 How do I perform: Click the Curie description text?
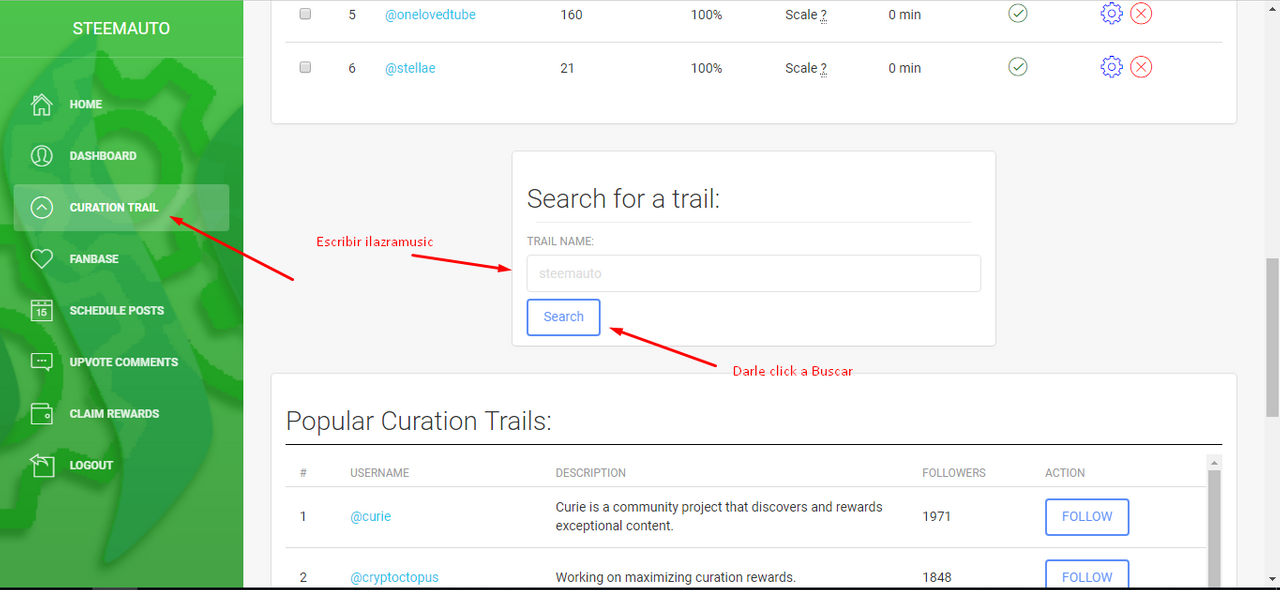tap(719, 516)
